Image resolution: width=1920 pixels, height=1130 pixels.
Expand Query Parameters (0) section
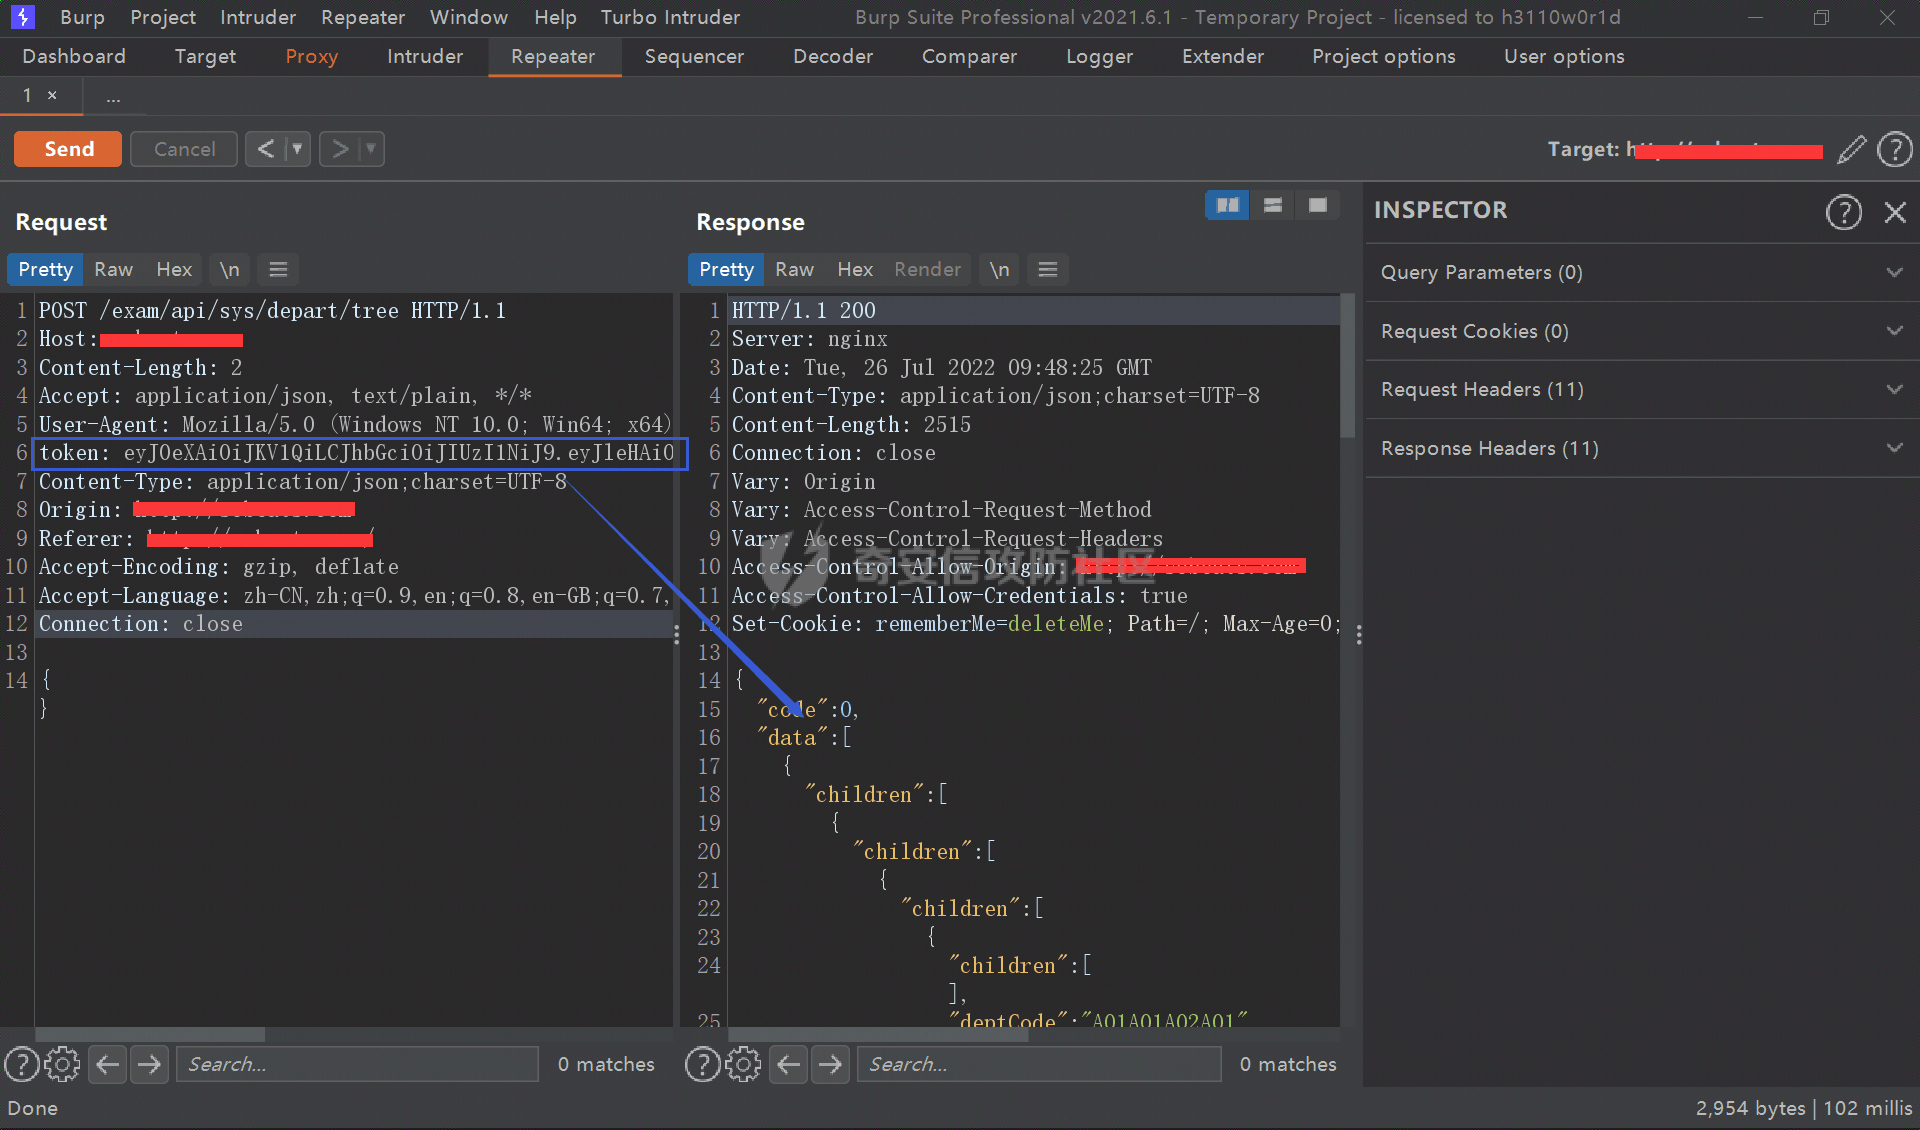(1641, 272)
